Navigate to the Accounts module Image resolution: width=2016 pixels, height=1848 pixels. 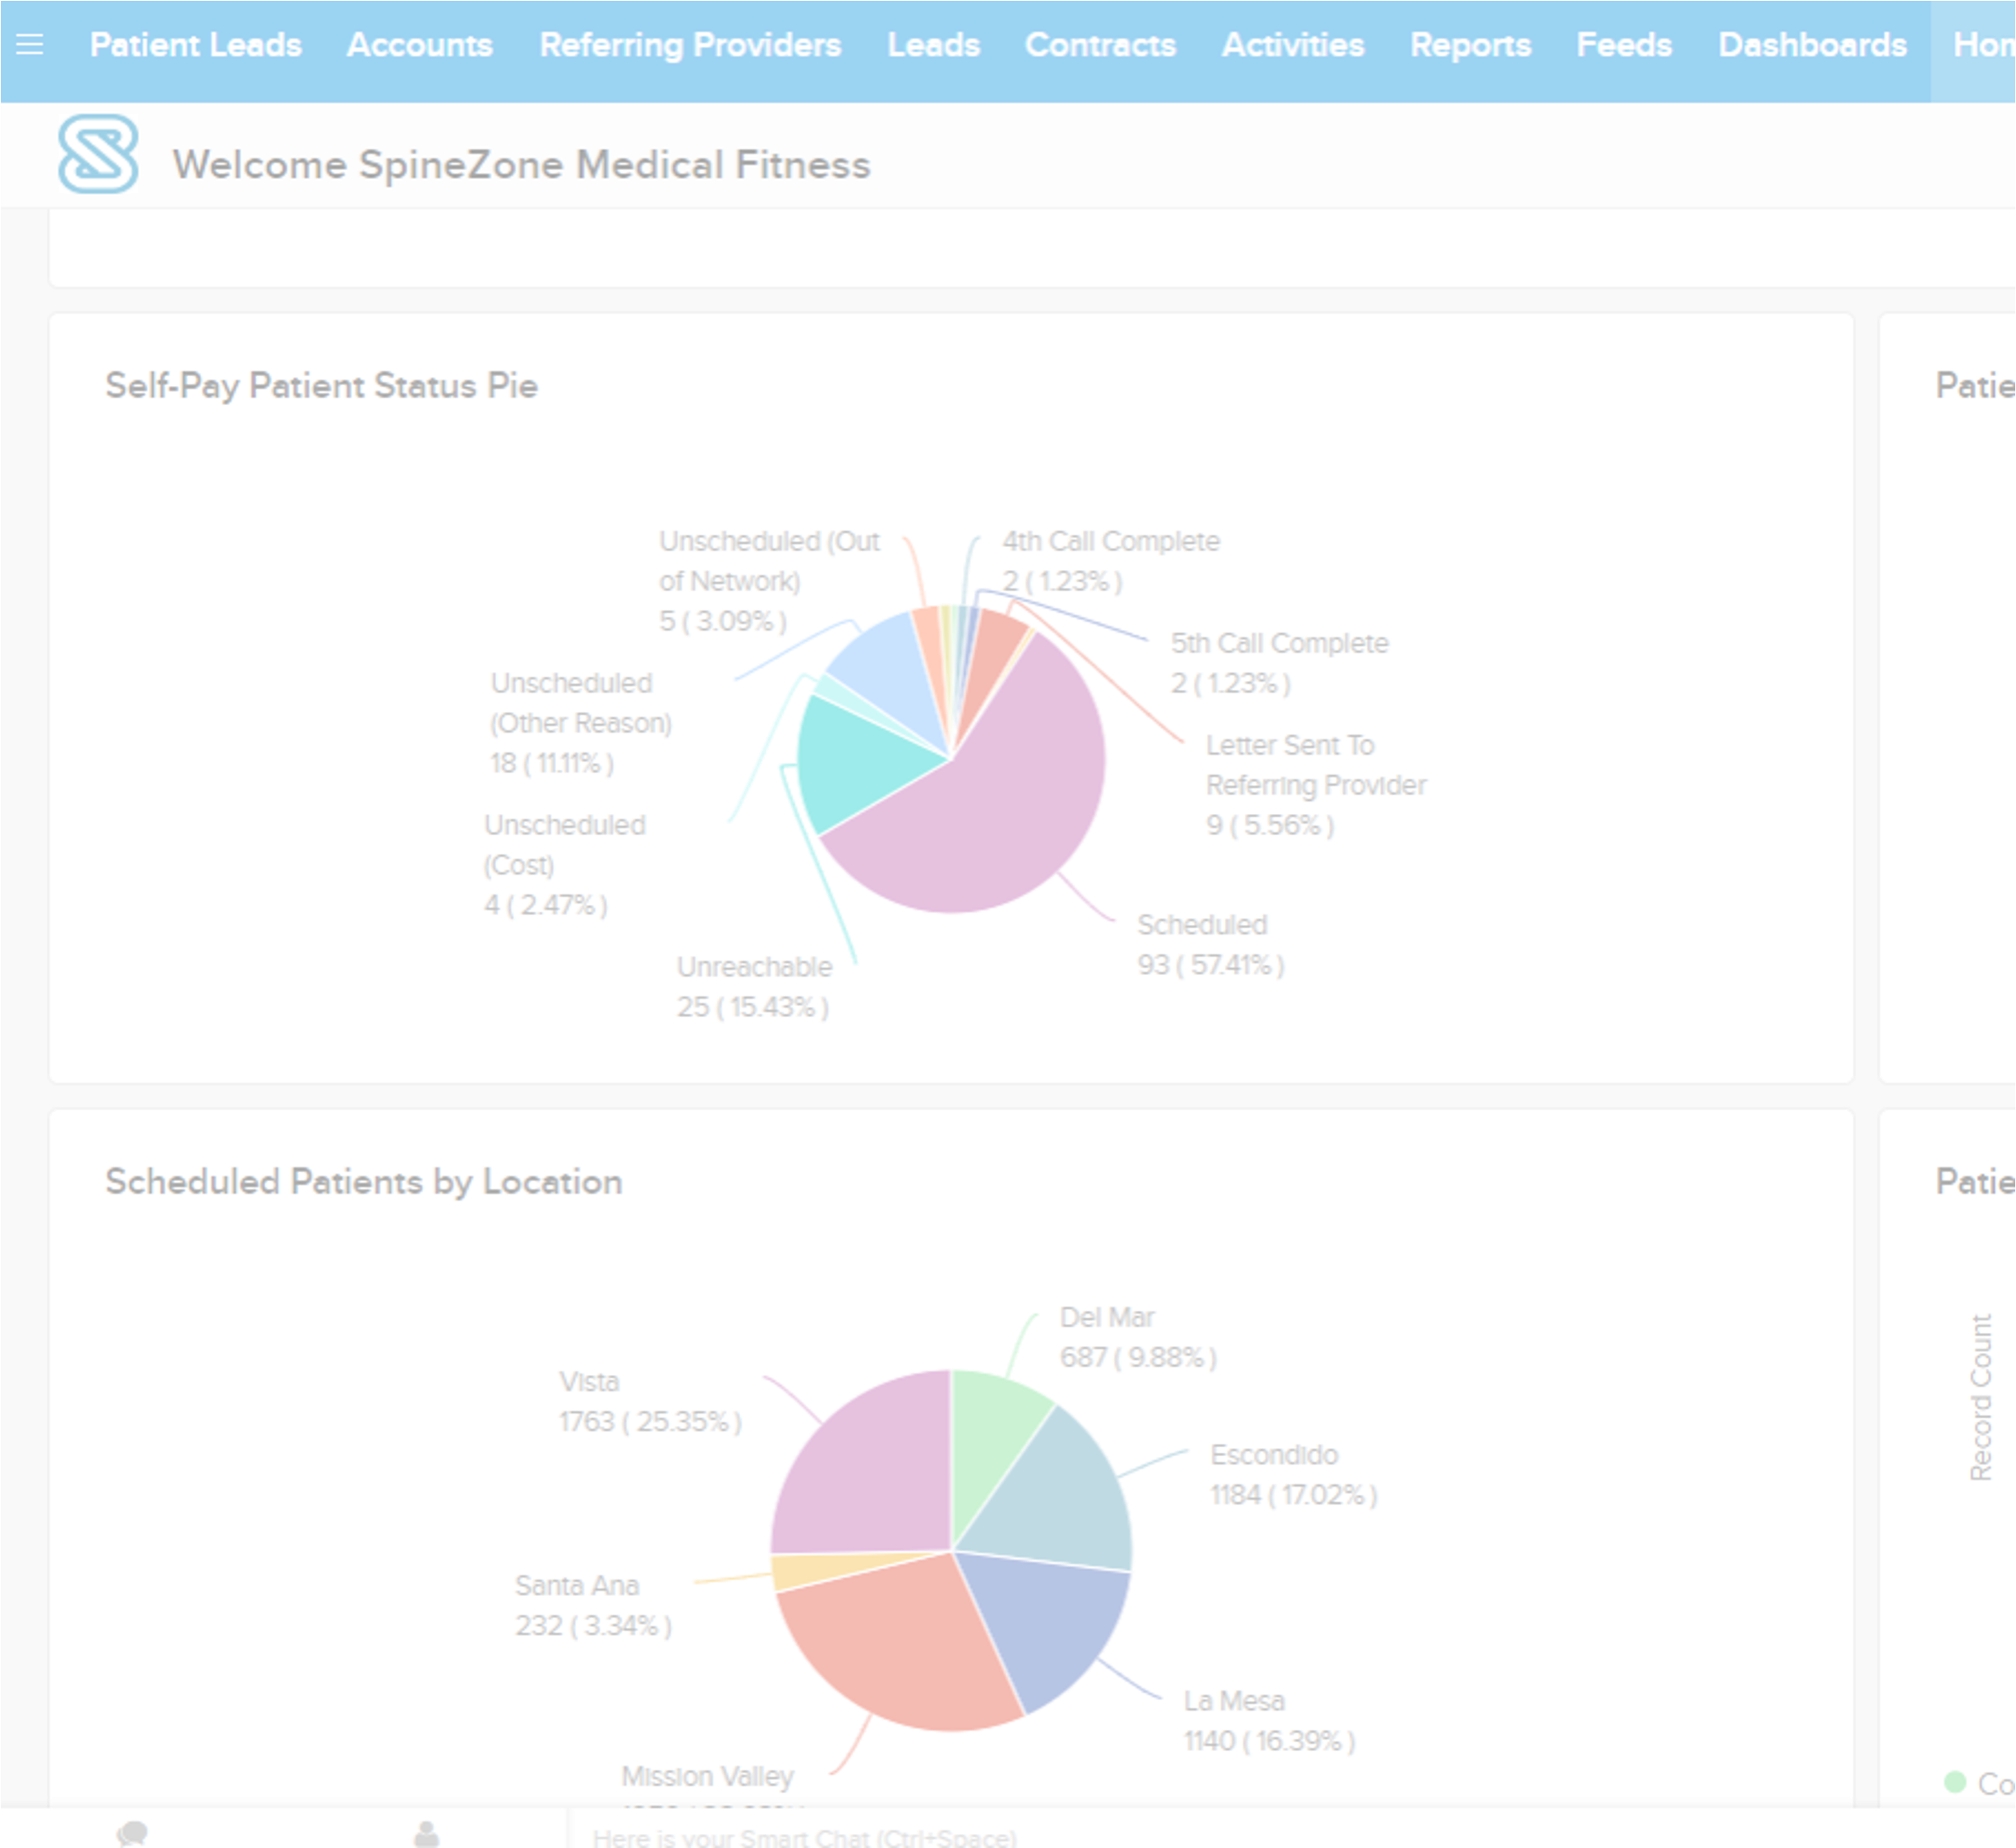pos(419,45)
